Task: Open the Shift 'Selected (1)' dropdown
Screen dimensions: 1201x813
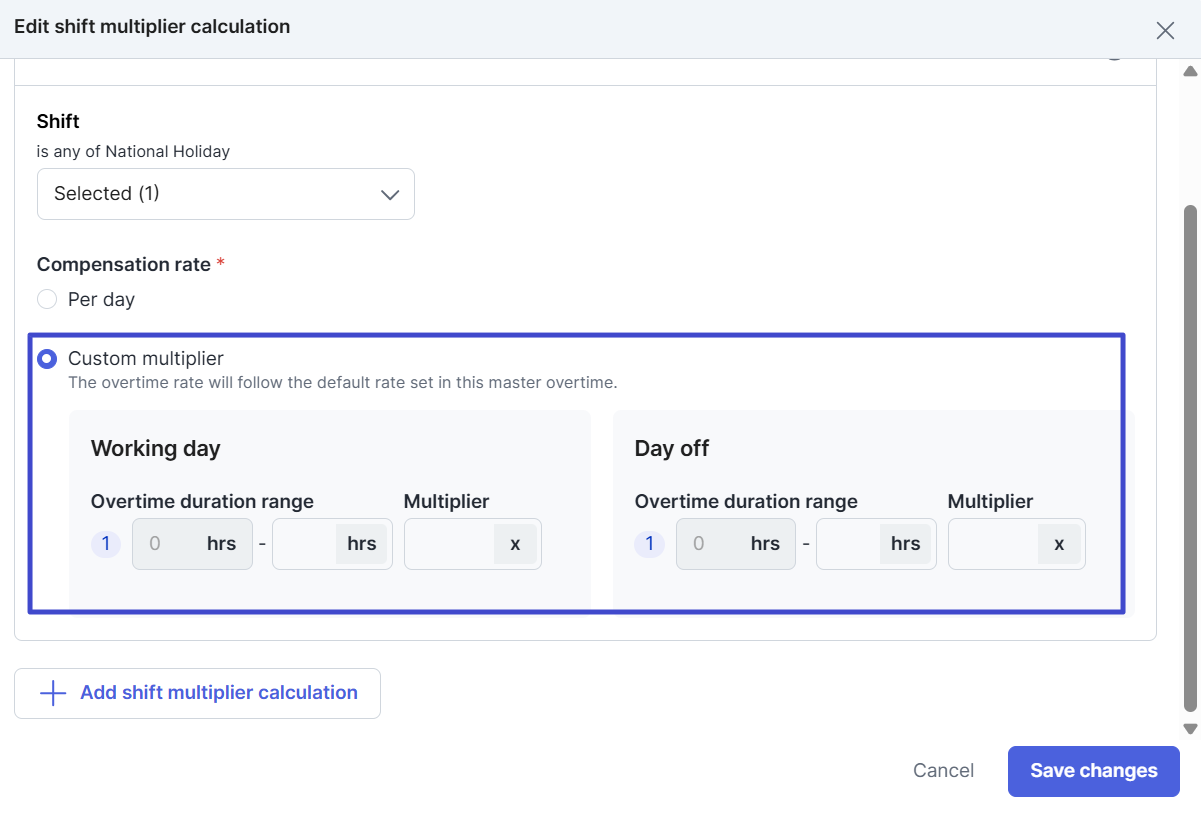Action: (225, 194)
